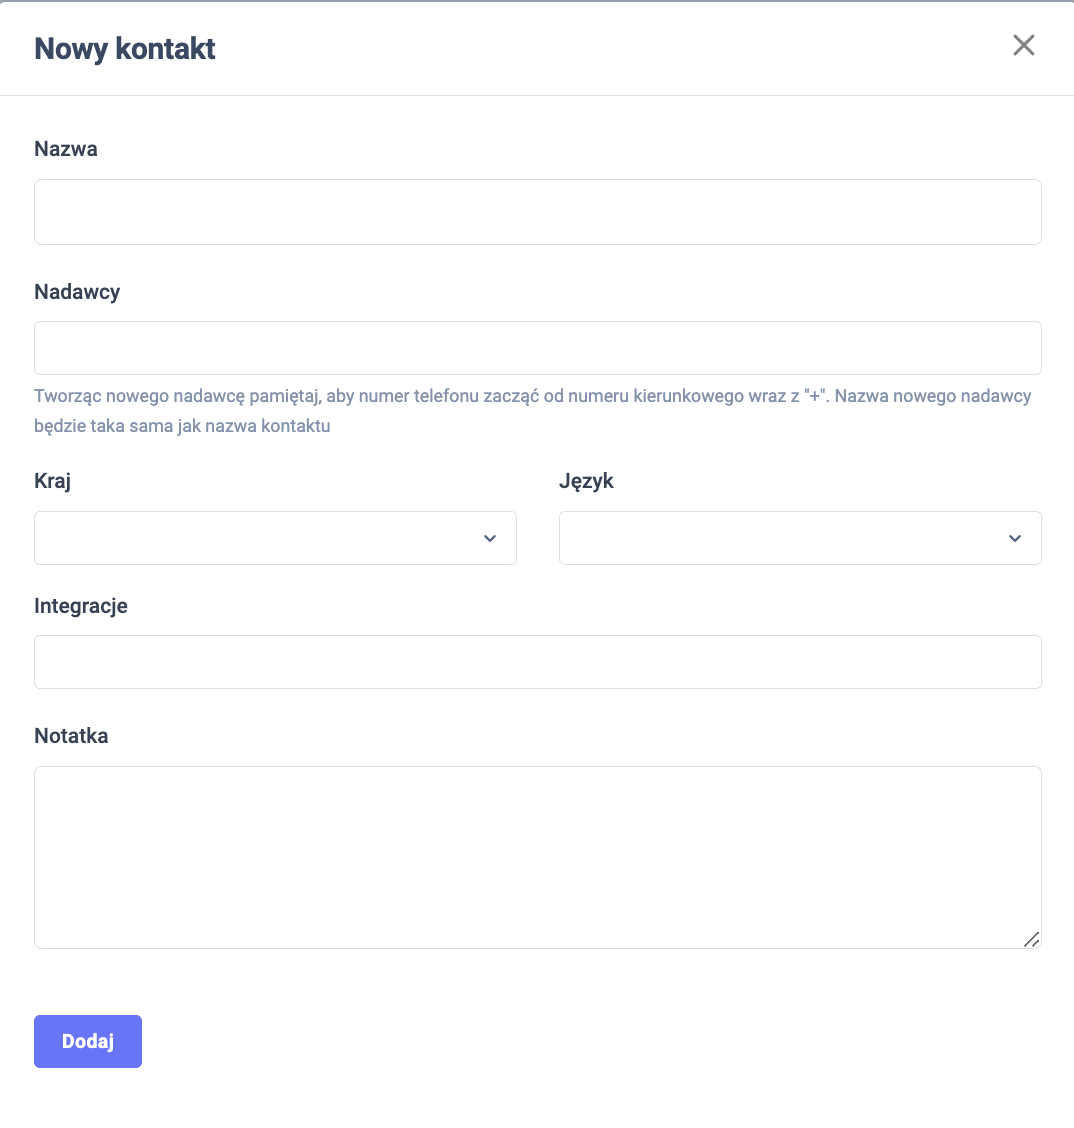
Task: Click inside the Nadawcy input field
Action: click(x=537, y=348)
